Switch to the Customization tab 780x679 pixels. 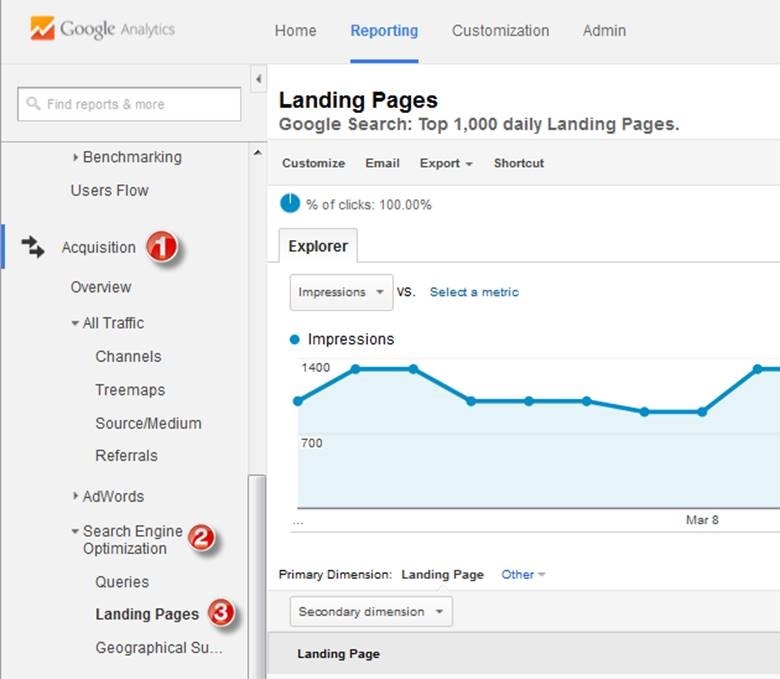click(x=500, y=30)
